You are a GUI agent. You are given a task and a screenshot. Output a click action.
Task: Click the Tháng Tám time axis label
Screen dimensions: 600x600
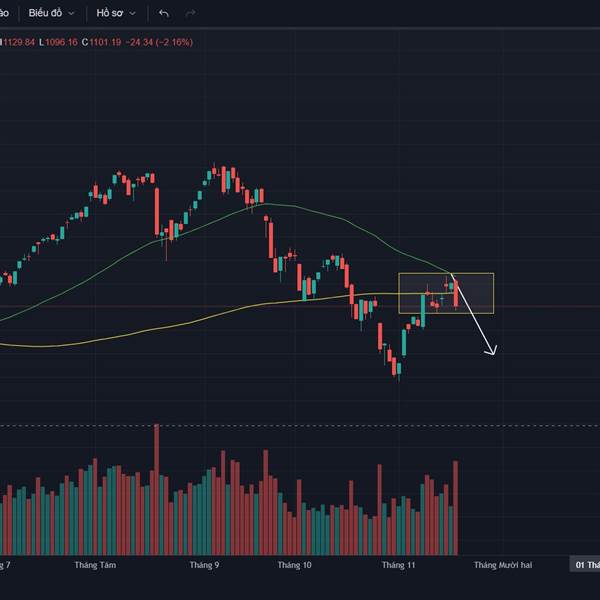[95, 565]
